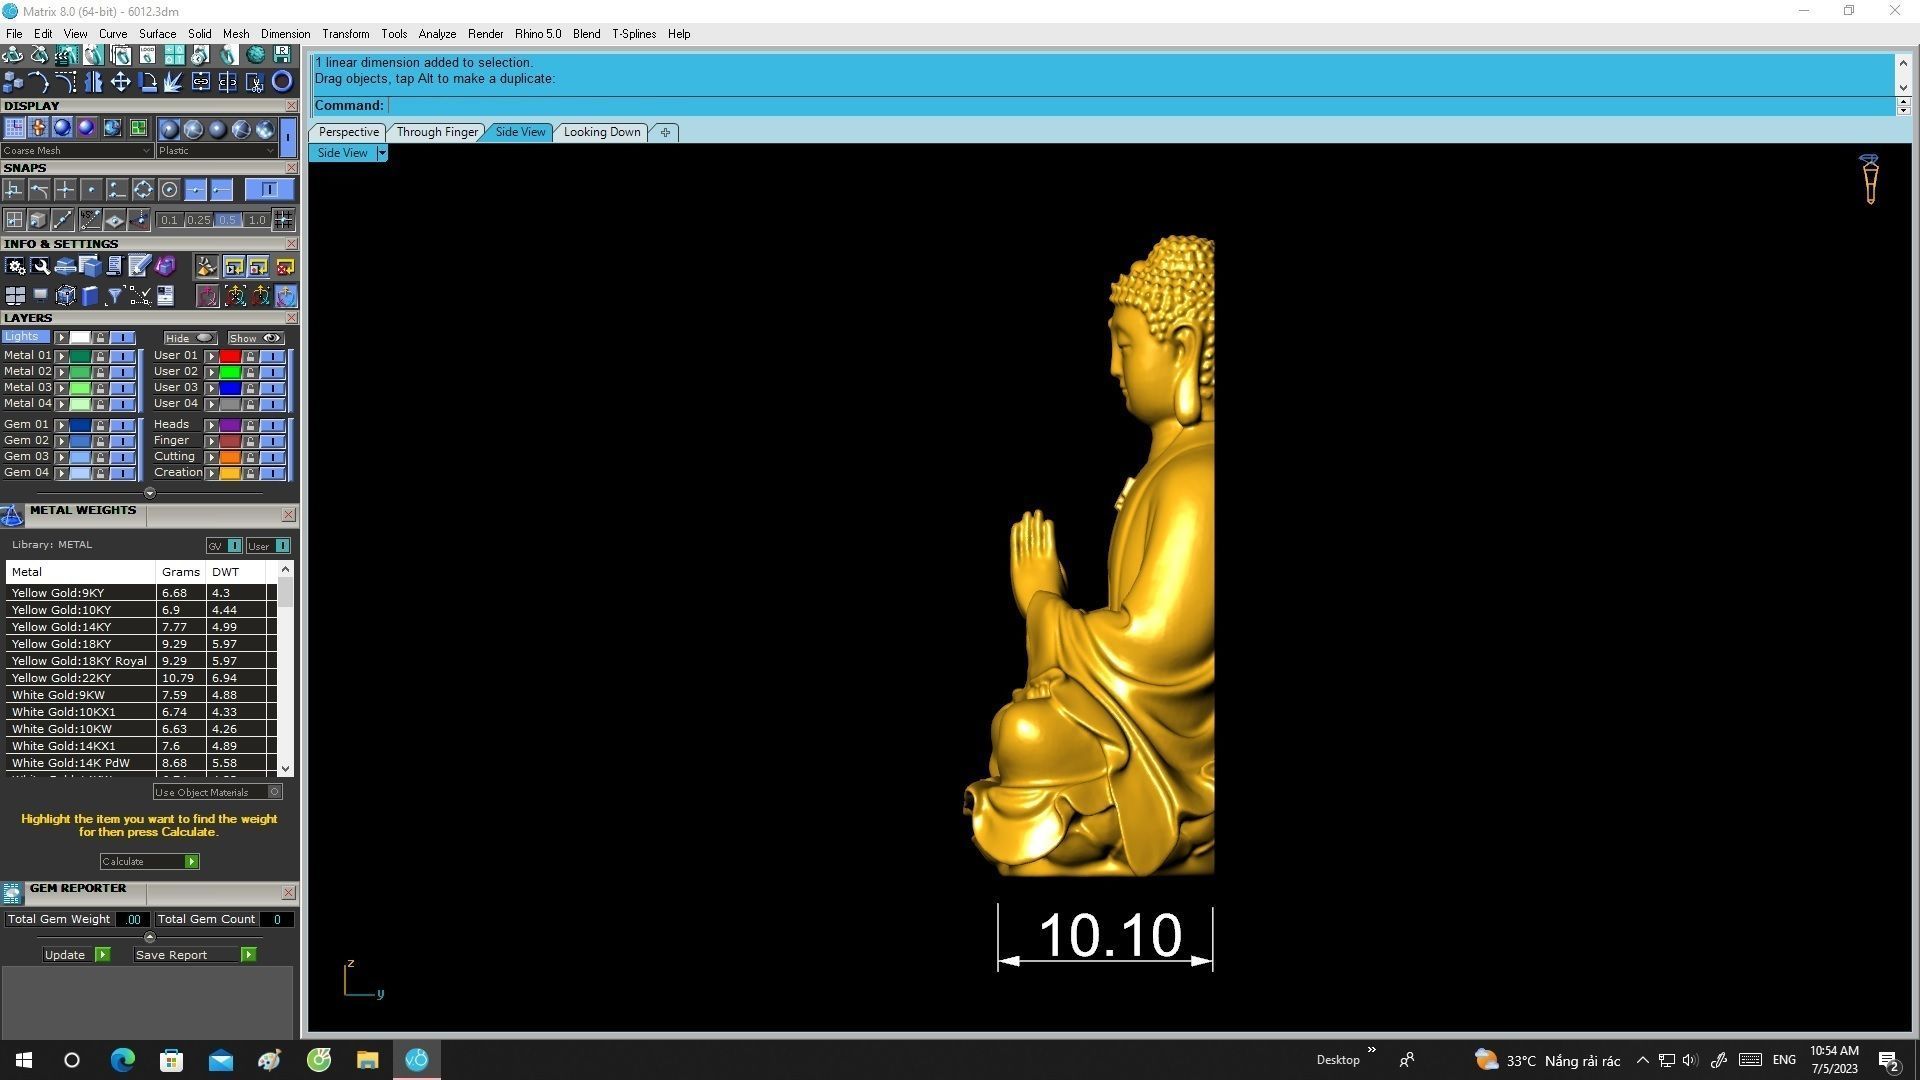
Task: Toggle lock on Metal 02 layer
Action: 100,372
